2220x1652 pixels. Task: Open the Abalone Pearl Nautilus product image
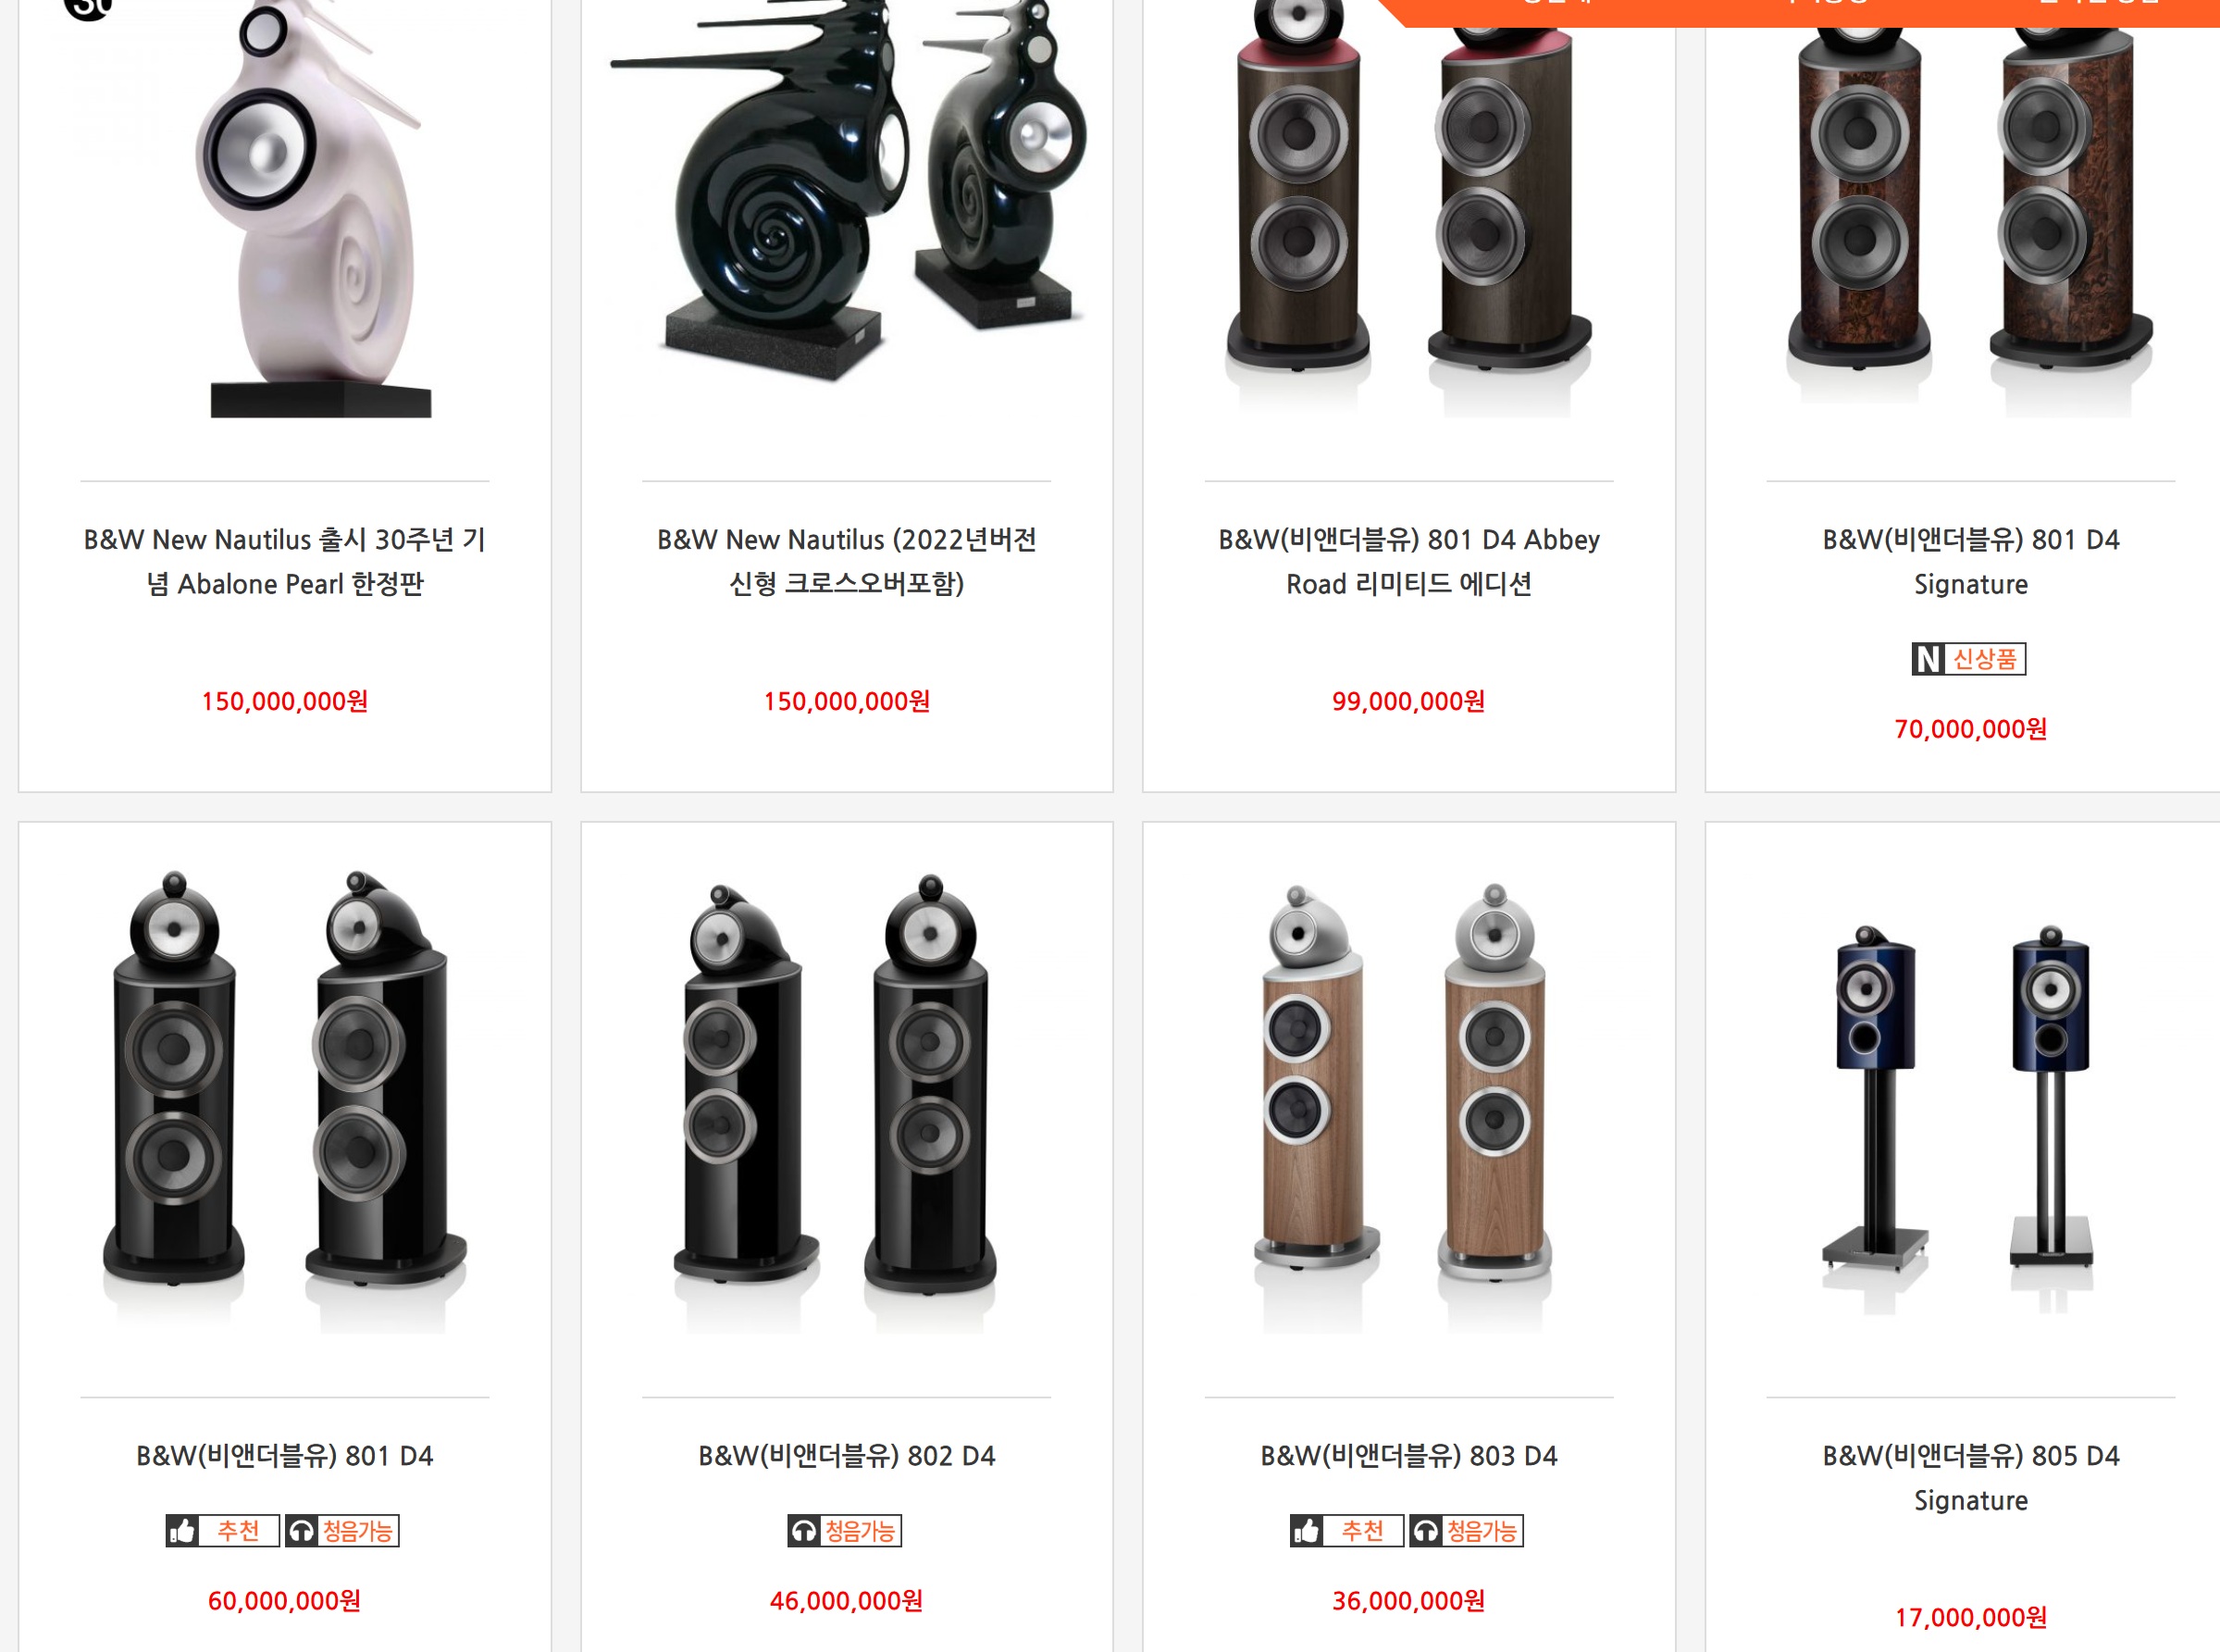(285, 210)
